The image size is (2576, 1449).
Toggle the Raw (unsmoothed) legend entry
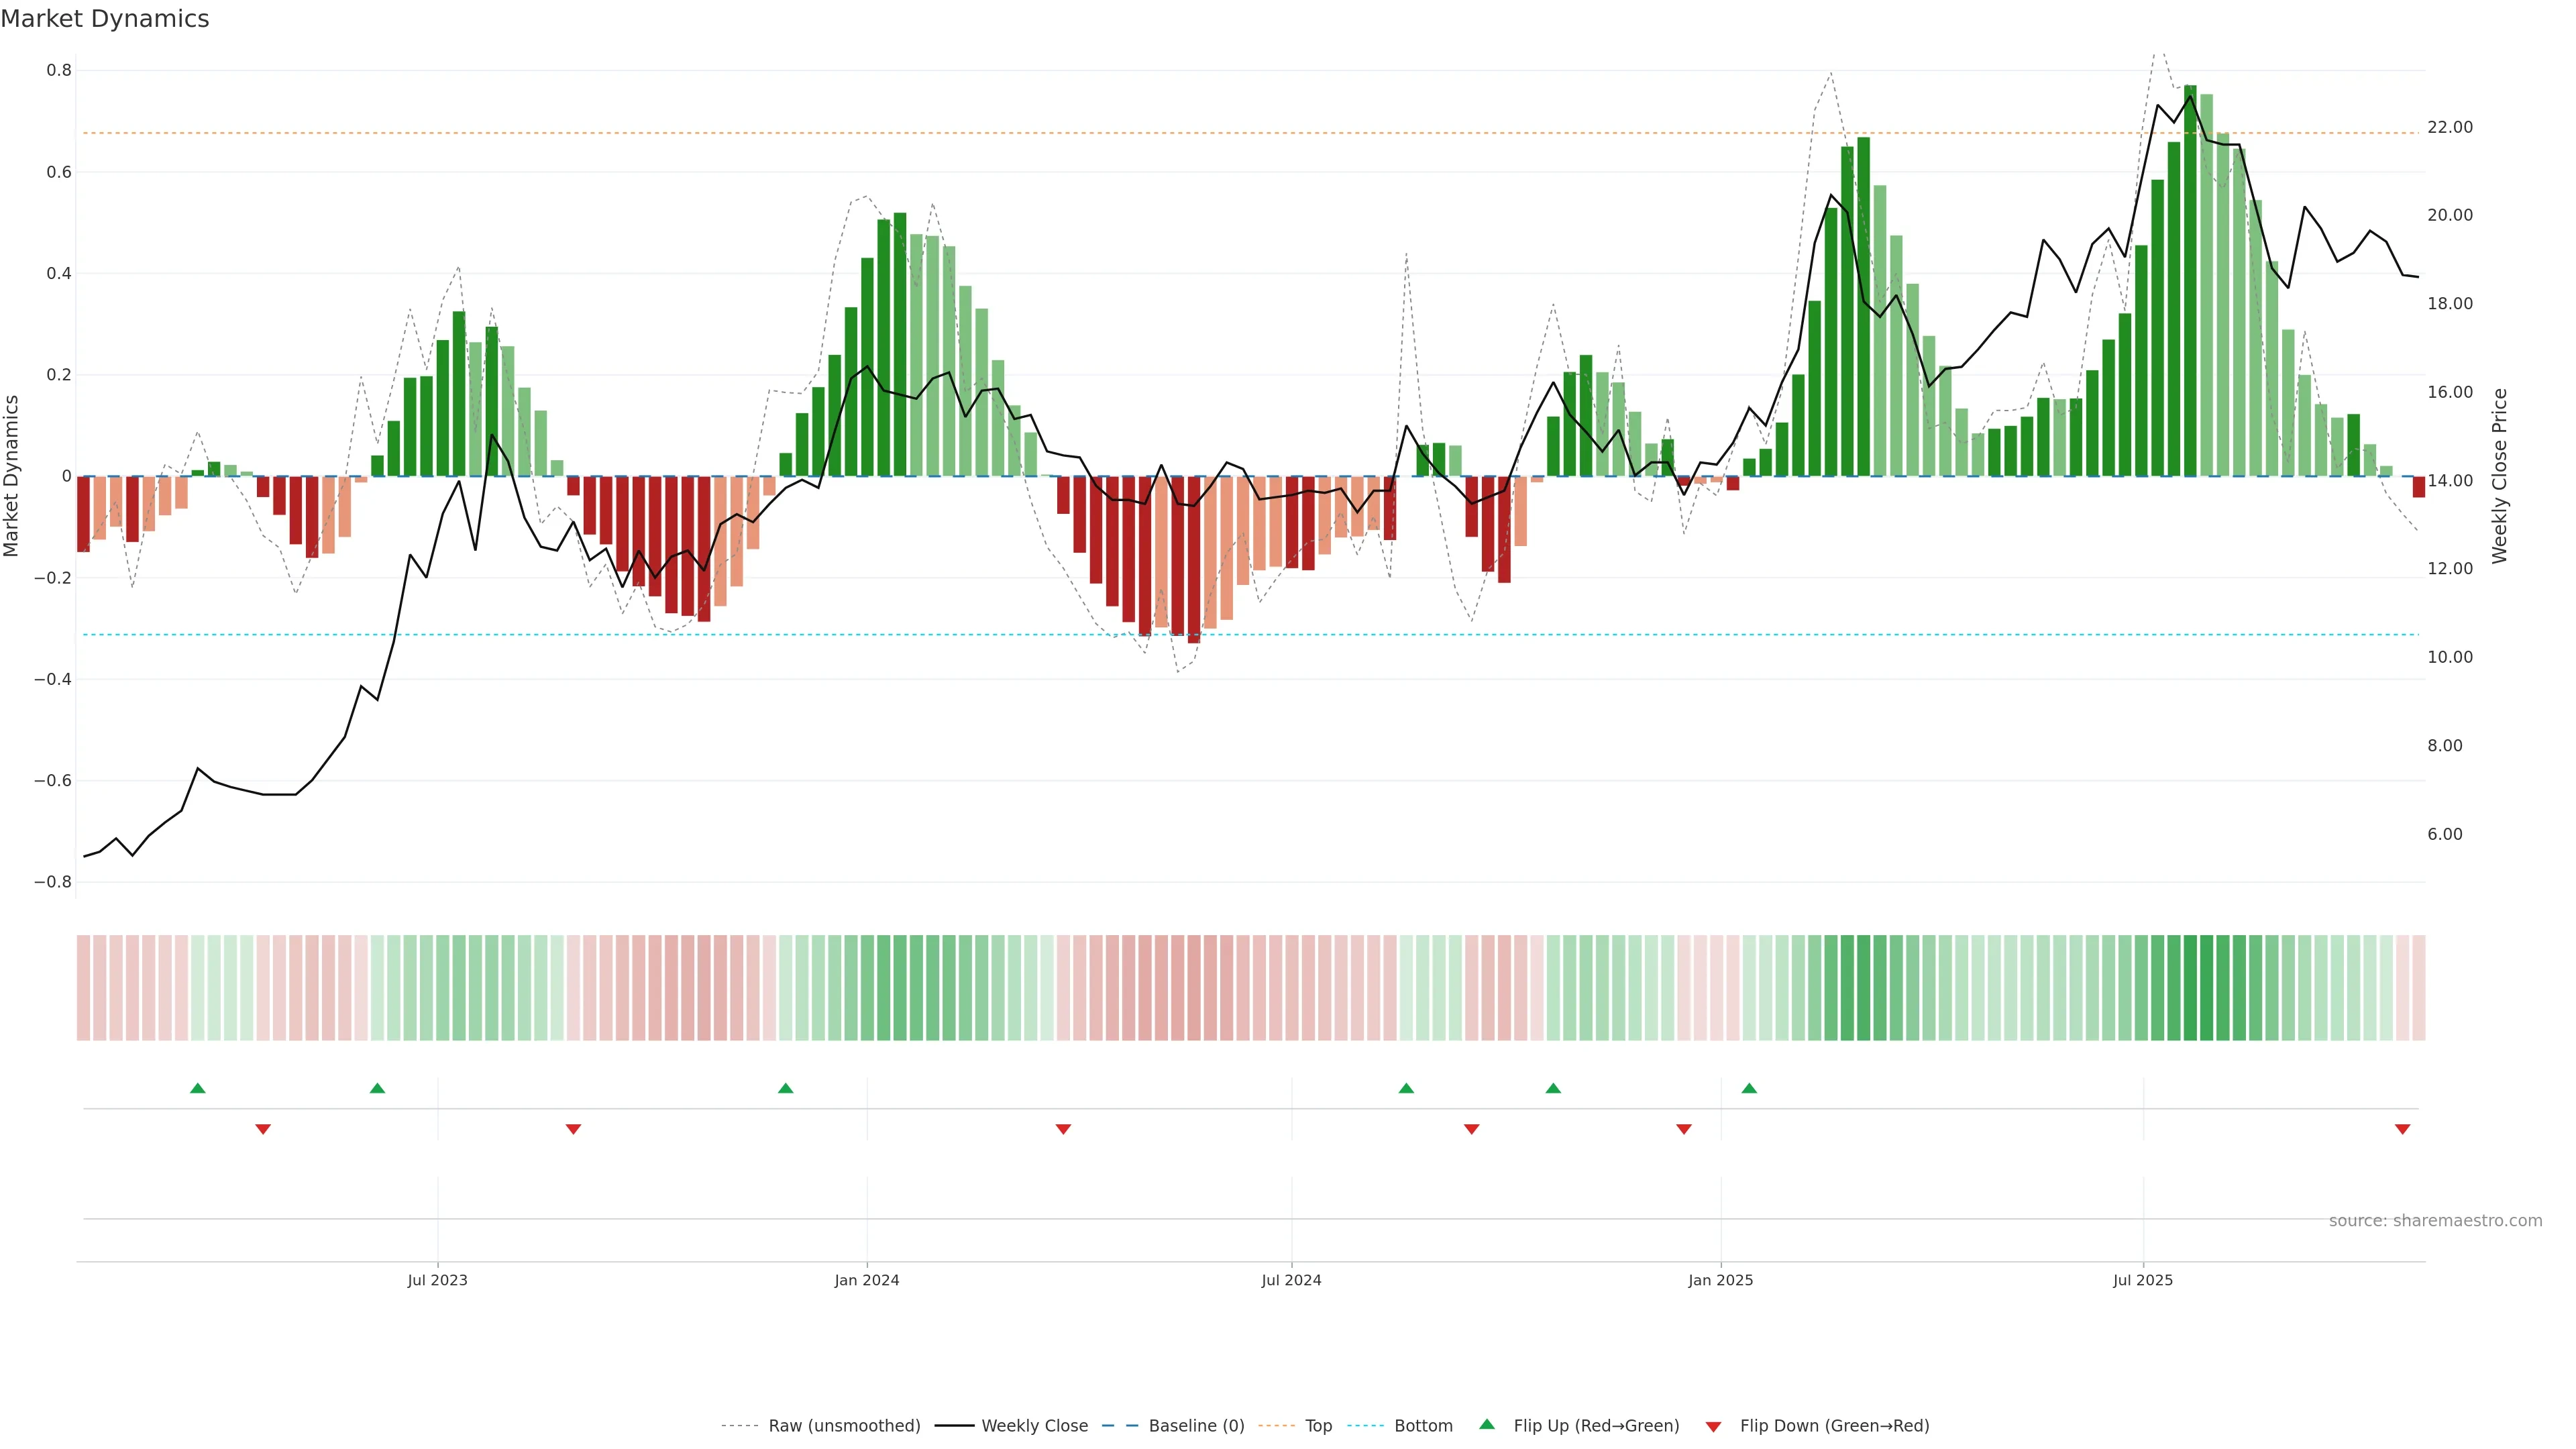(x=844, y=1426)
